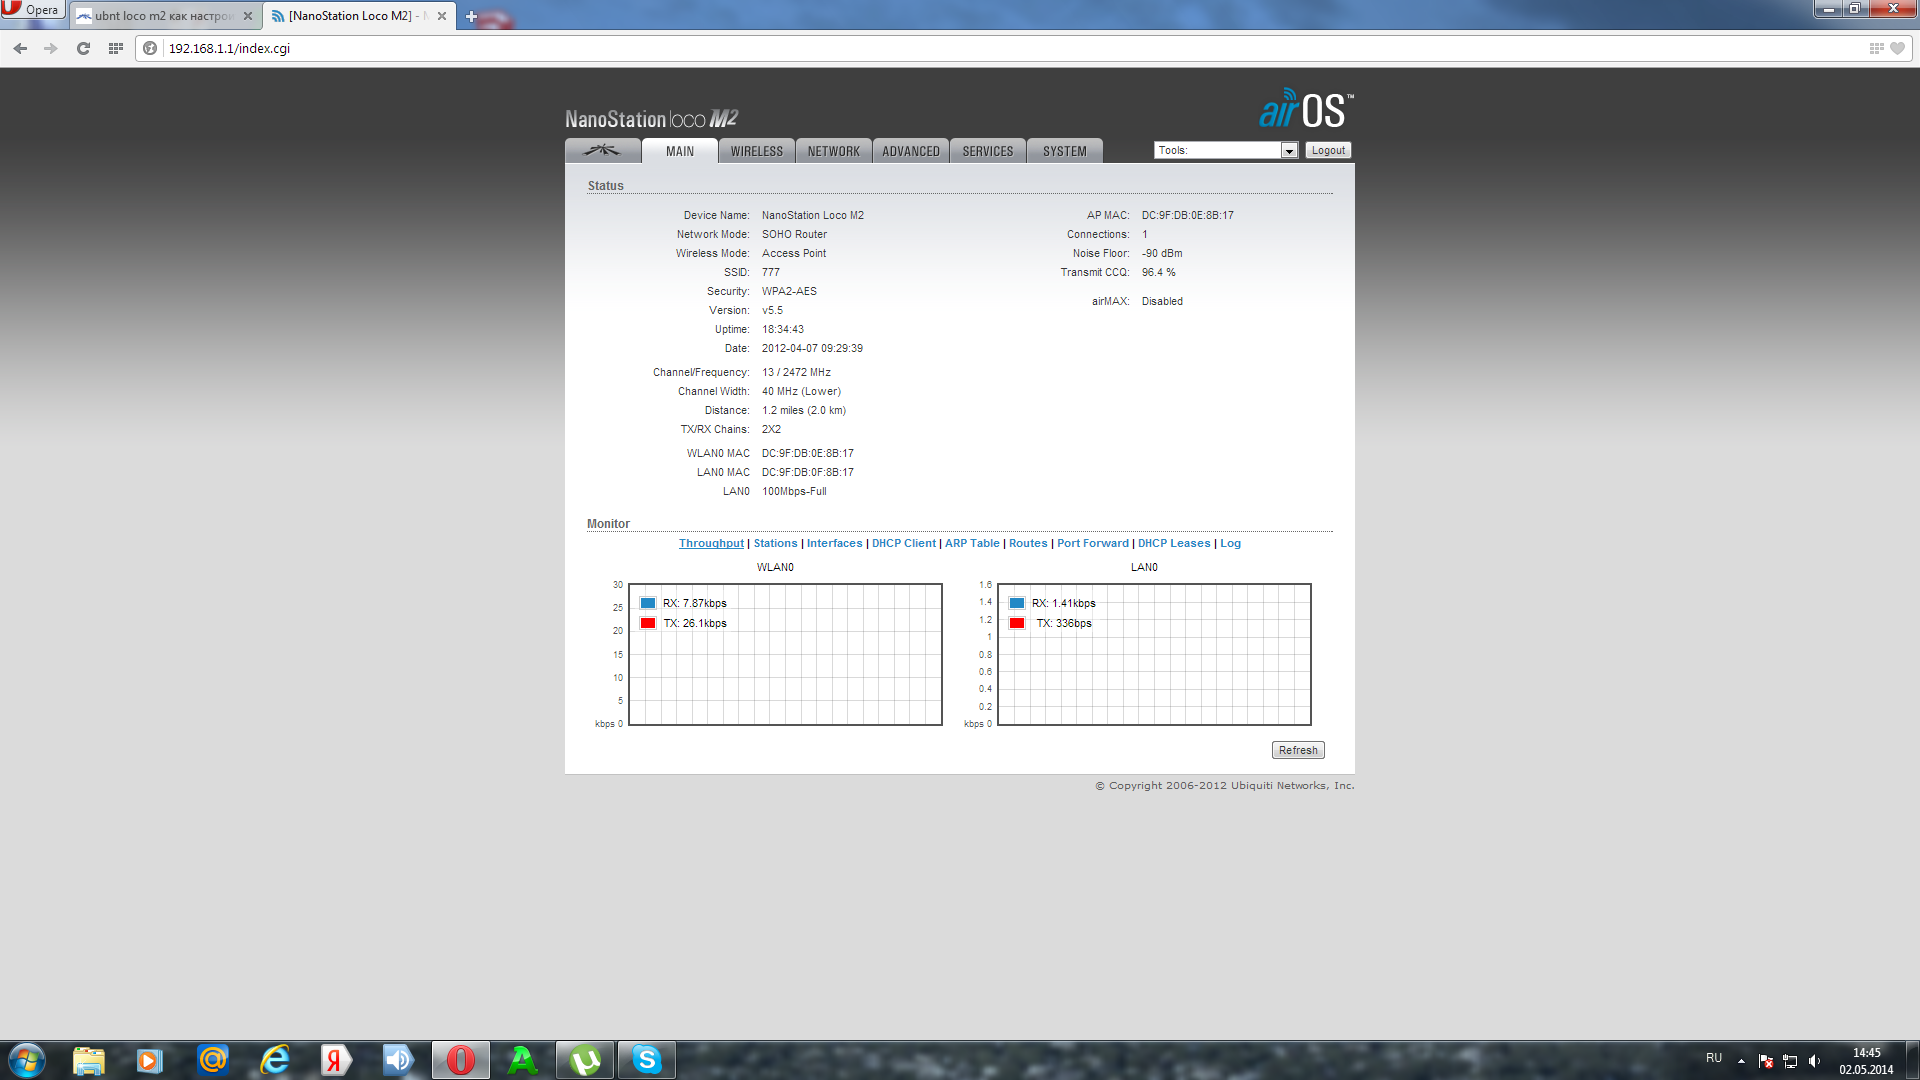1920x1080 pixels.
Task: Switch to the MAIN tab
Action: (680, 151)
